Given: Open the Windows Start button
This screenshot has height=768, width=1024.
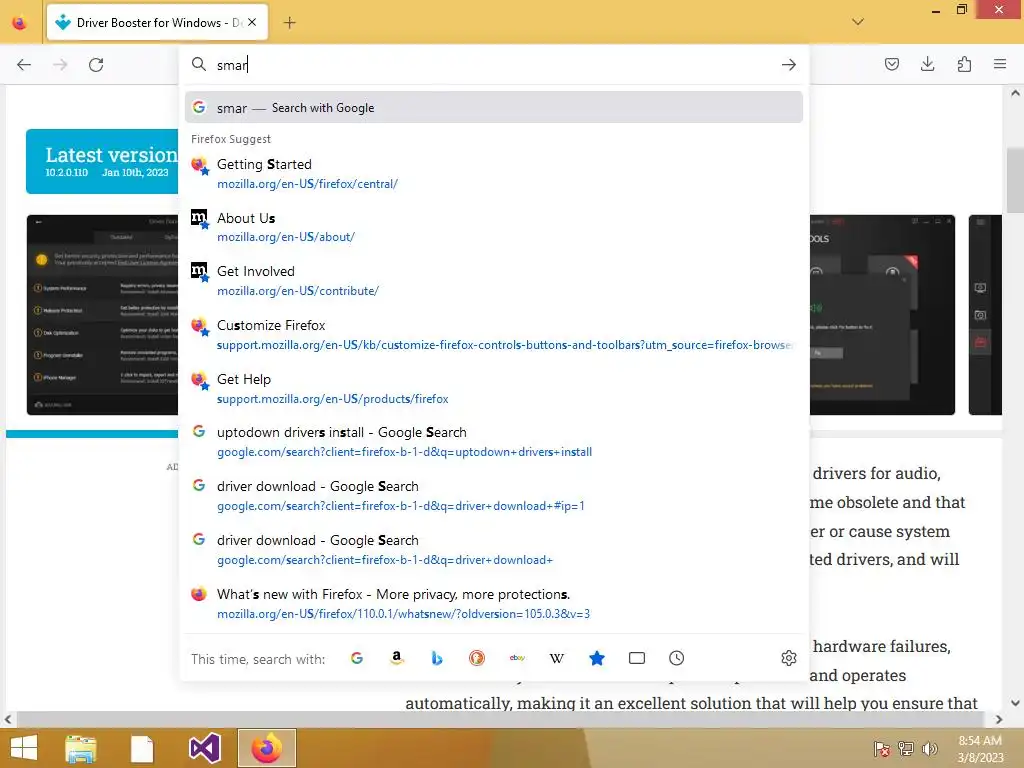Looking at the screenshot, I should 24,748.
